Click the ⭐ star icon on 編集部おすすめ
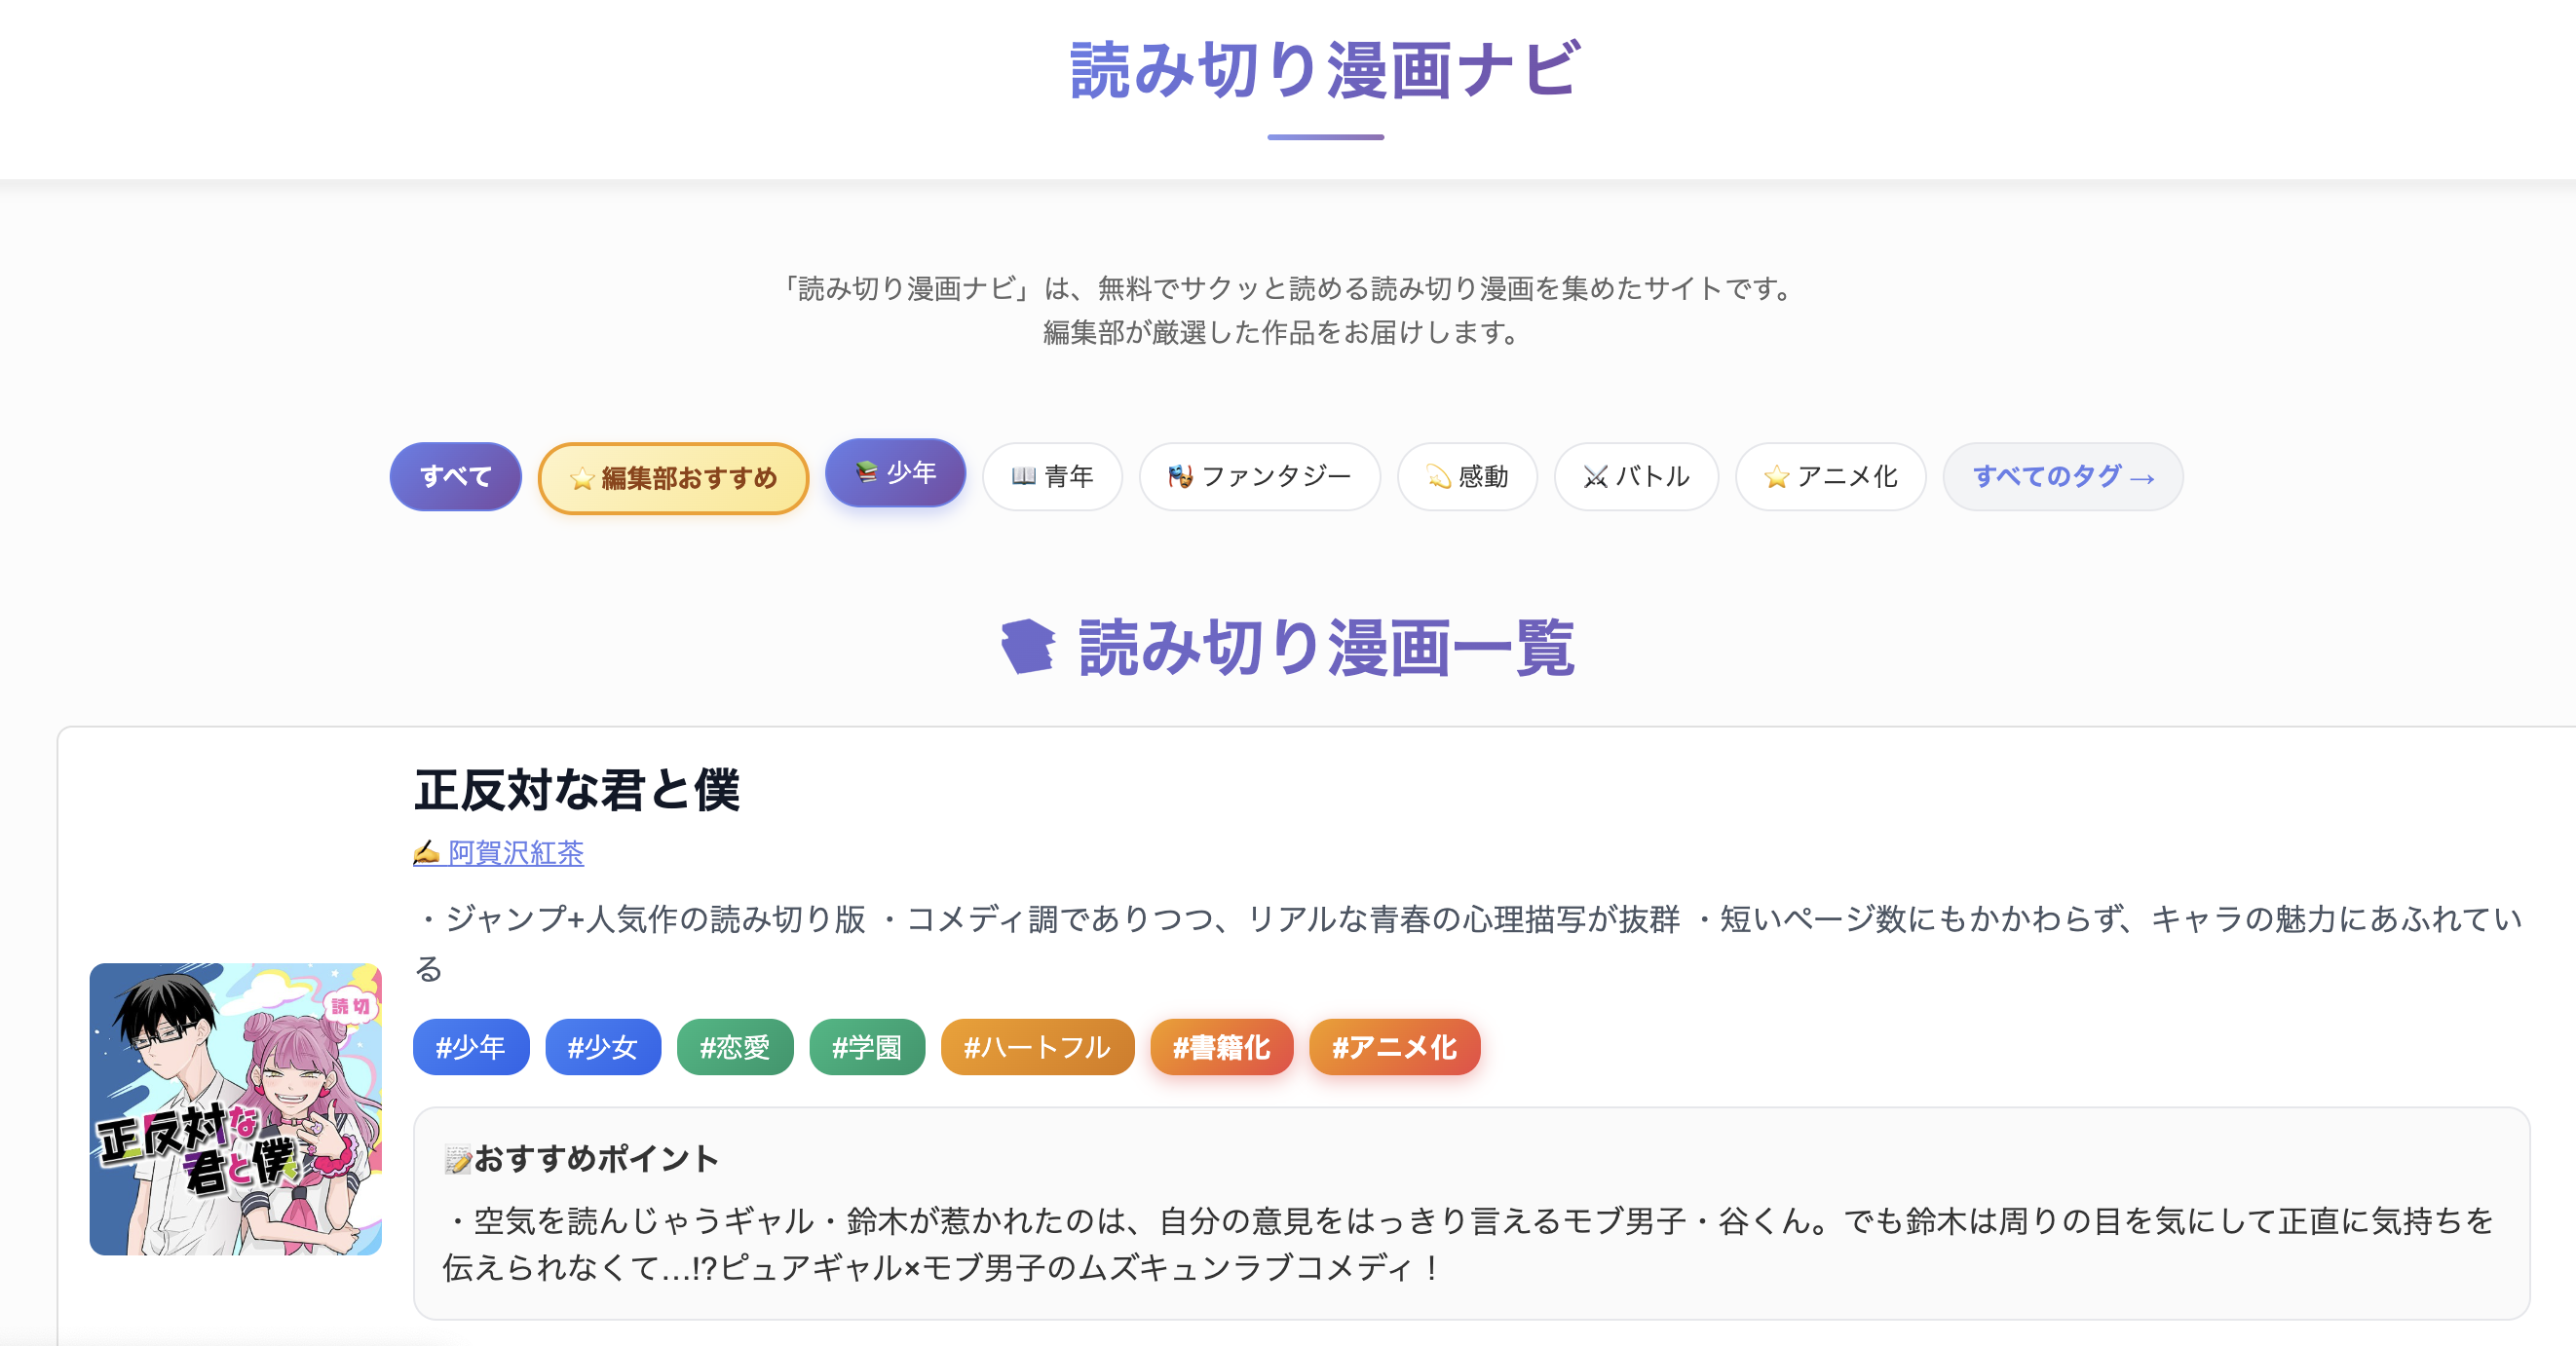Image resolution: width=2576 pixels, height=1346 pixels. coord(582,478)
